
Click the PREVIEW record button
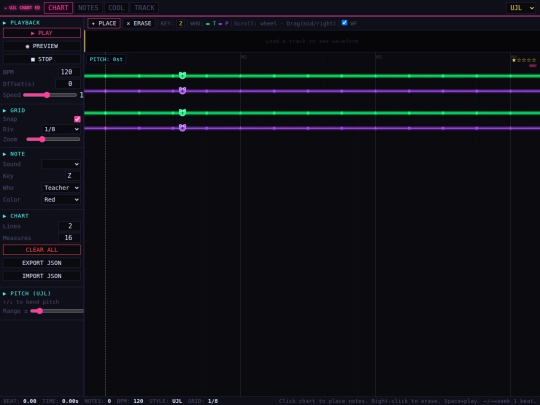point(42,46)
